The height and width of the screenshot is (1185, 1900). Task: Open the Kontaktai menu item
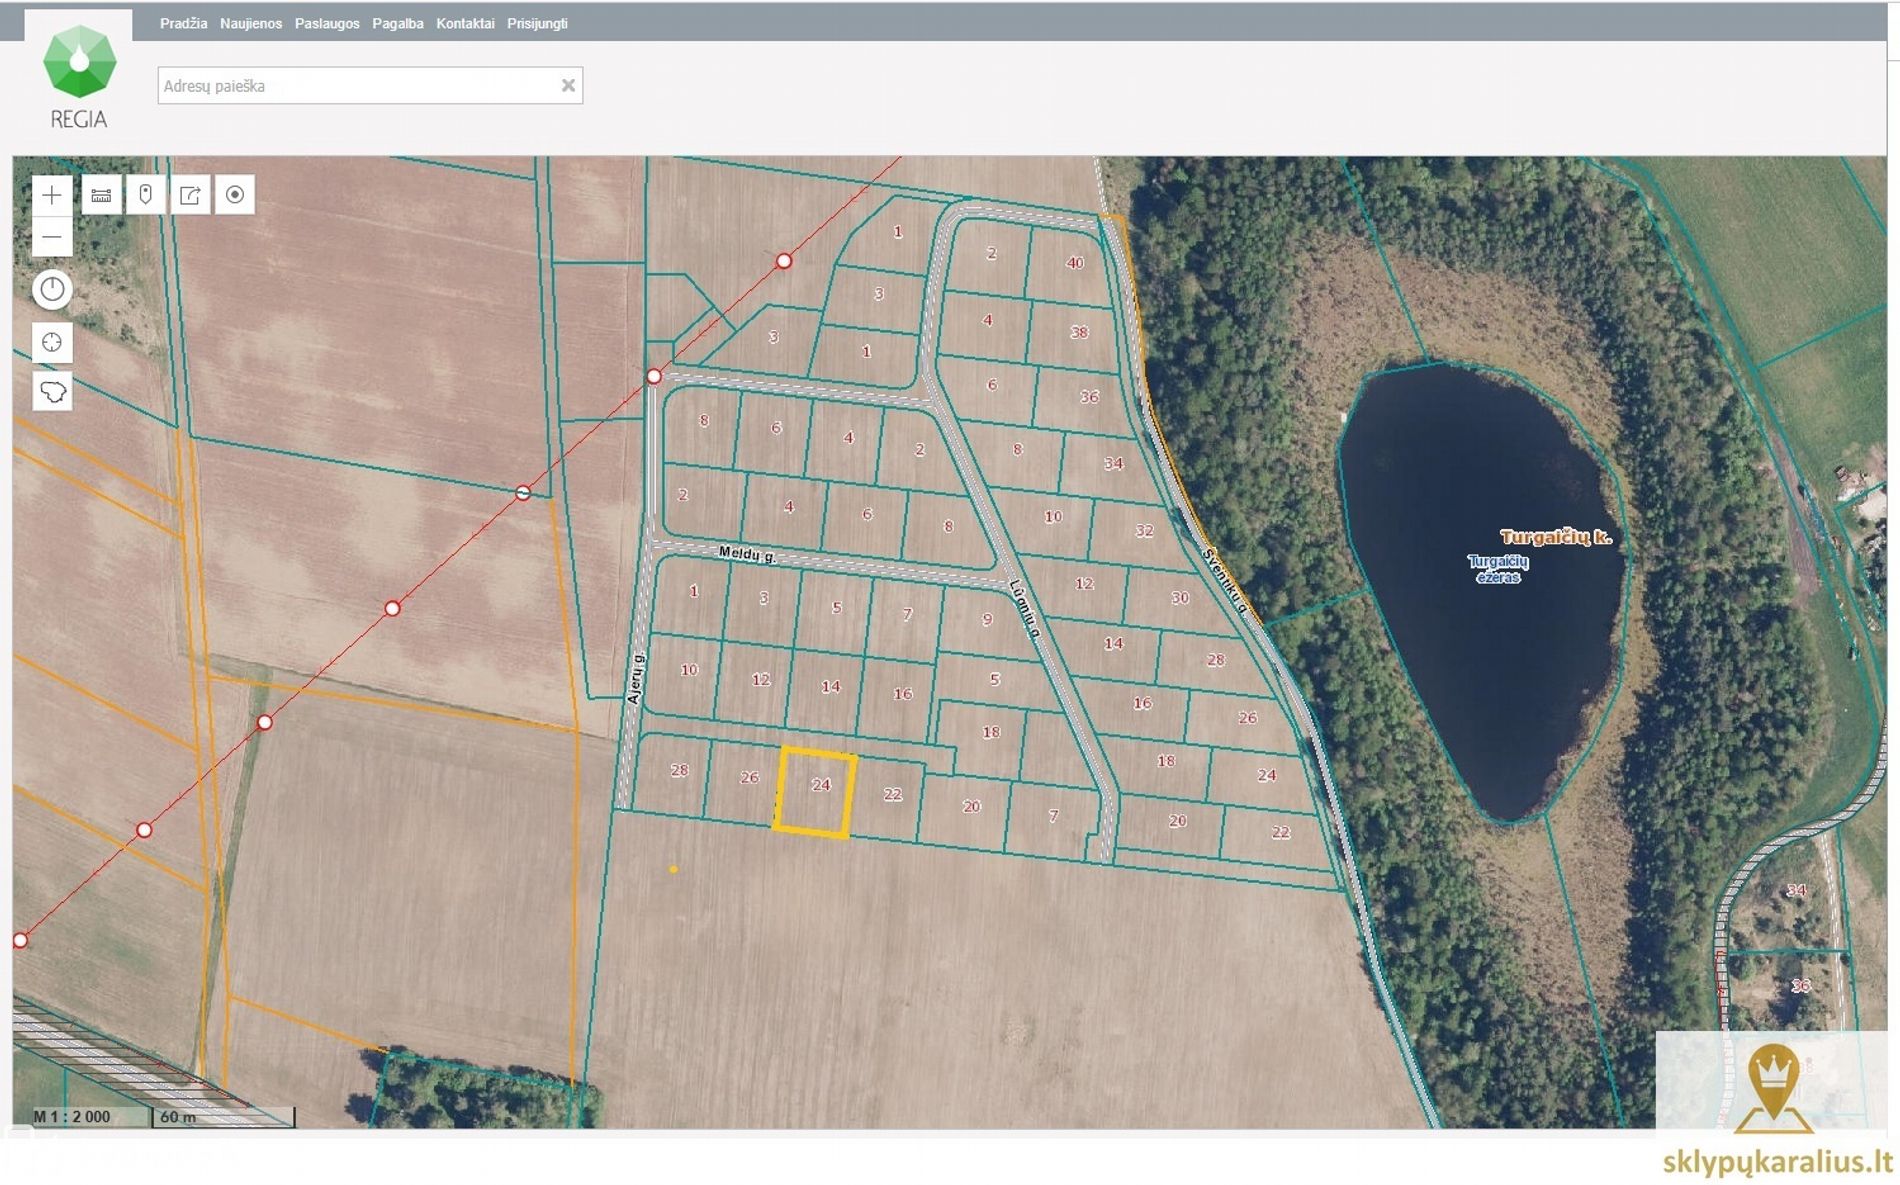tap(465, 23)
